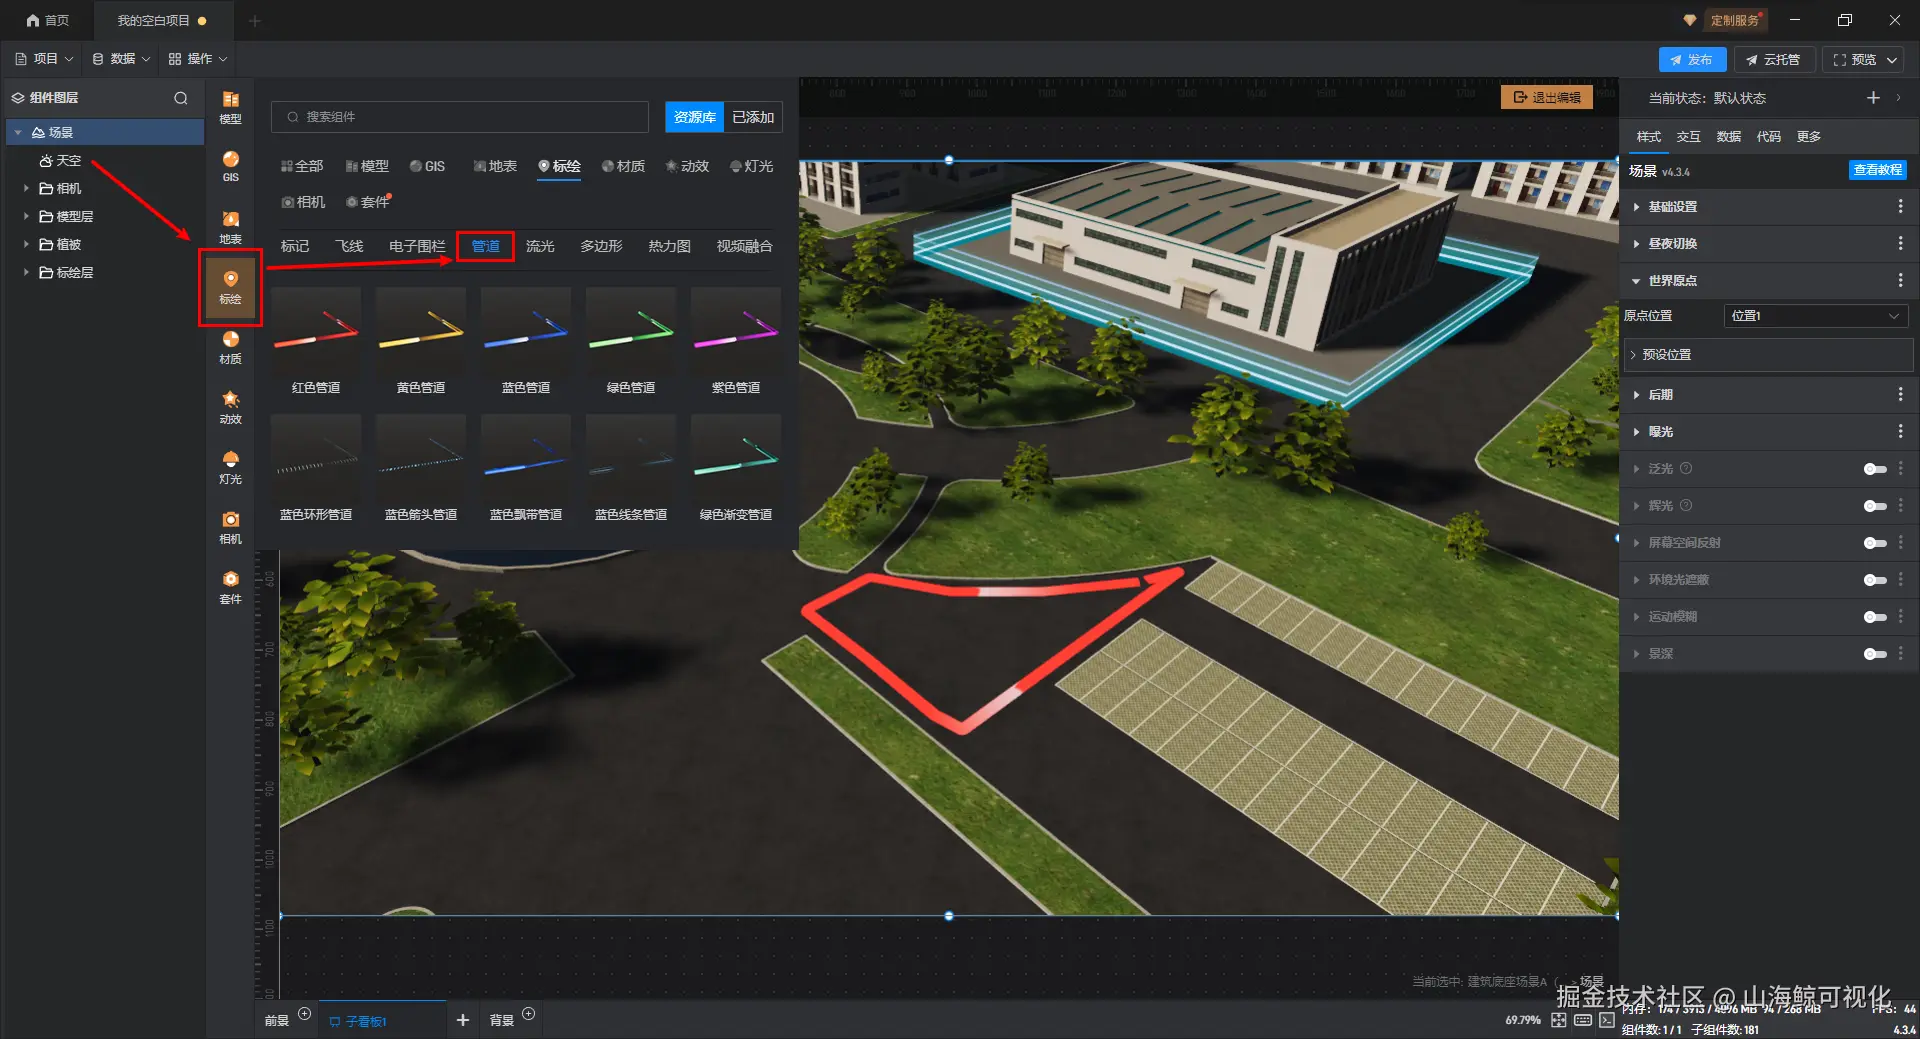This screenshot has height=1039, width=1920.
Task: Select the 灯光 sidebar icon
Action: (230, 467)
